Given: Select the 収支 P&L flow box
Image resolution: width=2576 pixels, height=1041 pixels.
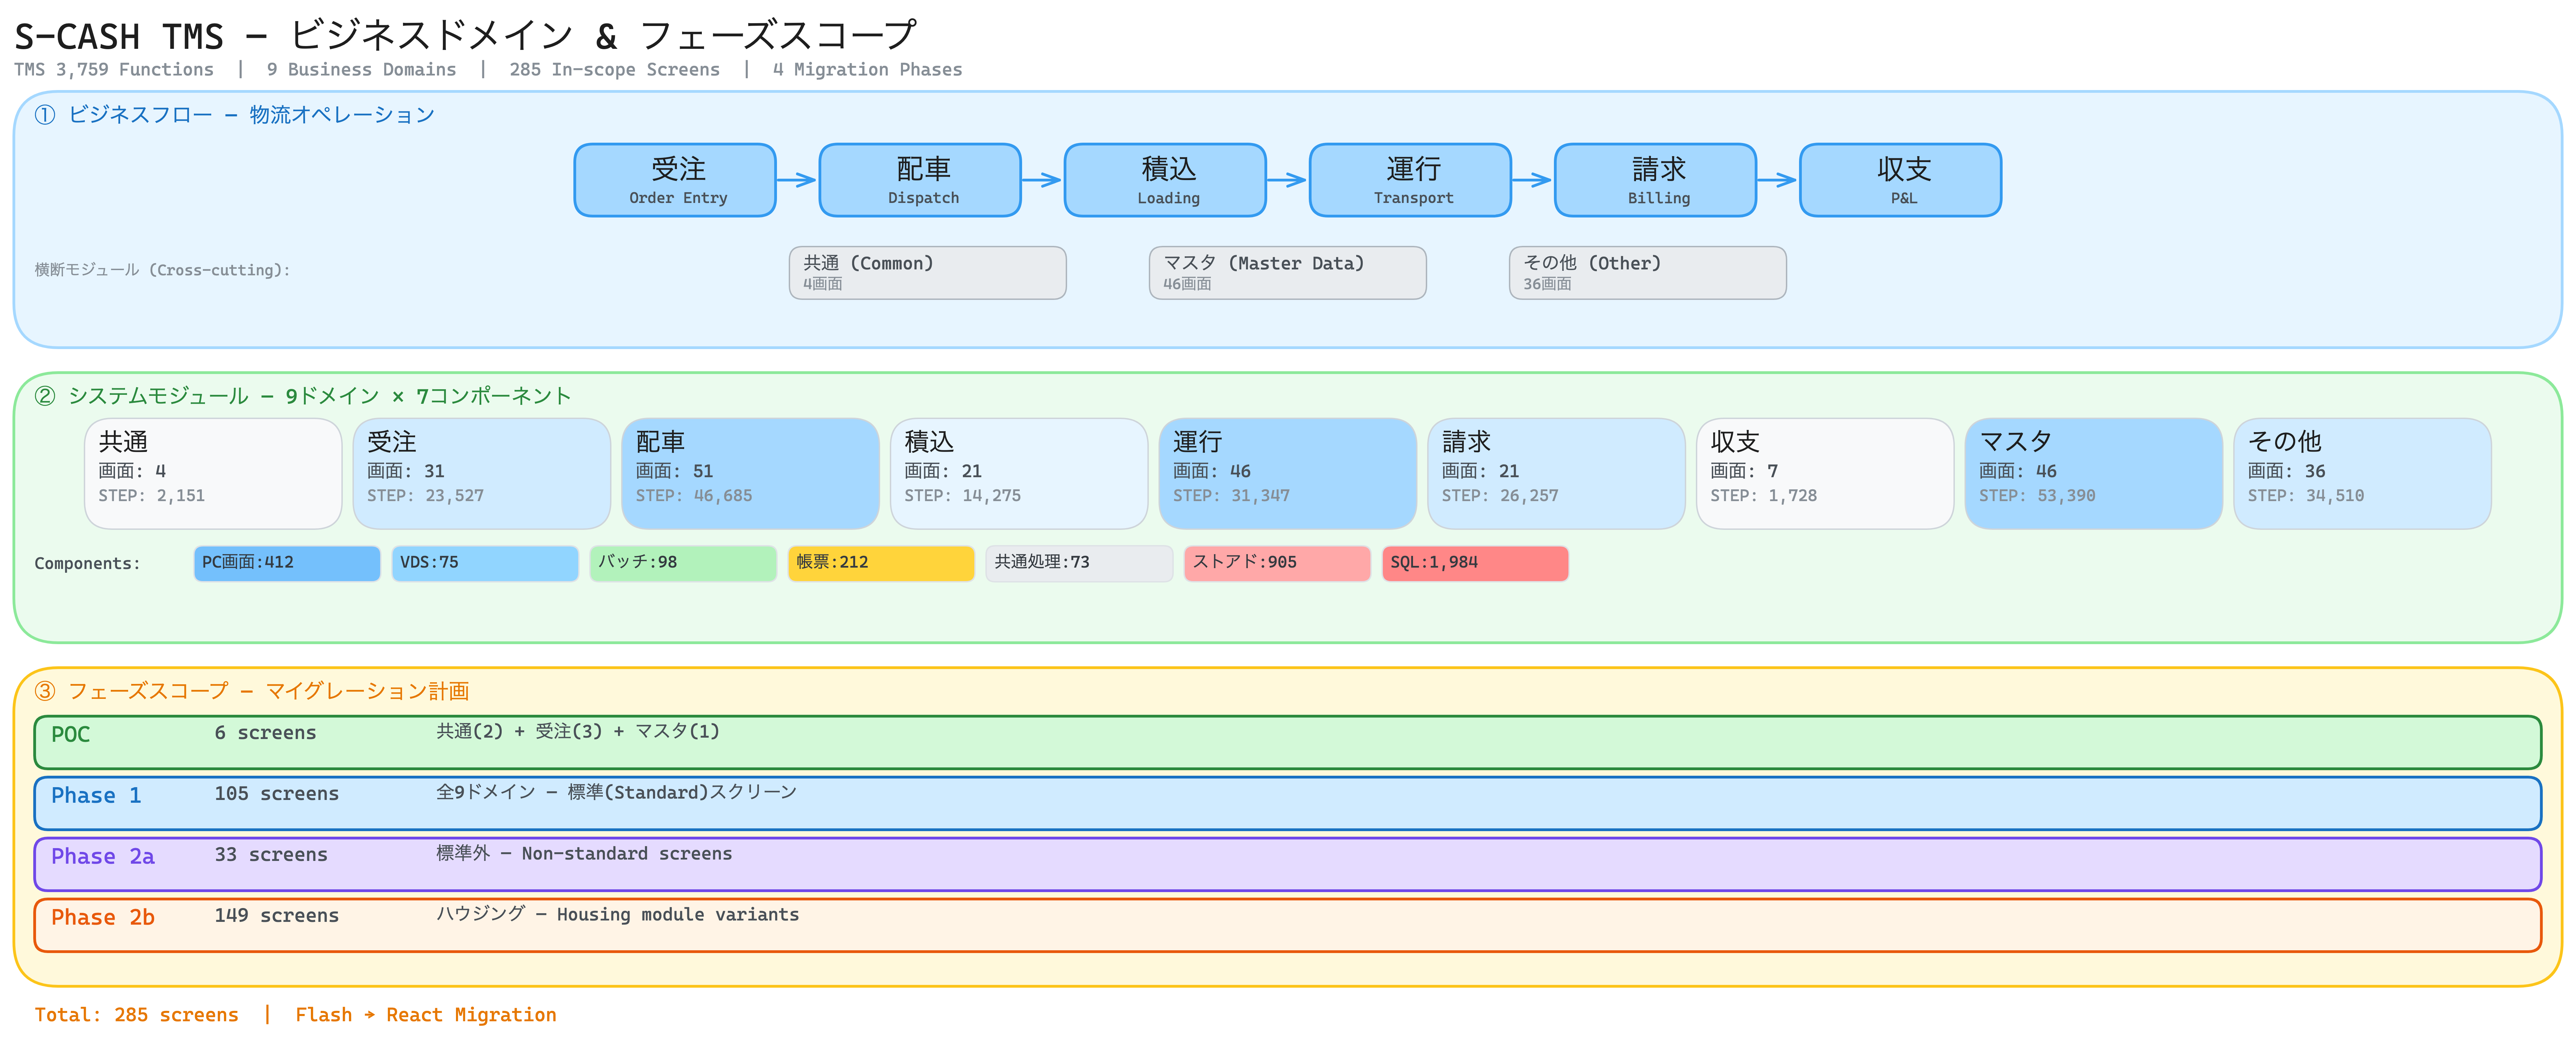Looking at the screenshot, I should coord(1900,180).
